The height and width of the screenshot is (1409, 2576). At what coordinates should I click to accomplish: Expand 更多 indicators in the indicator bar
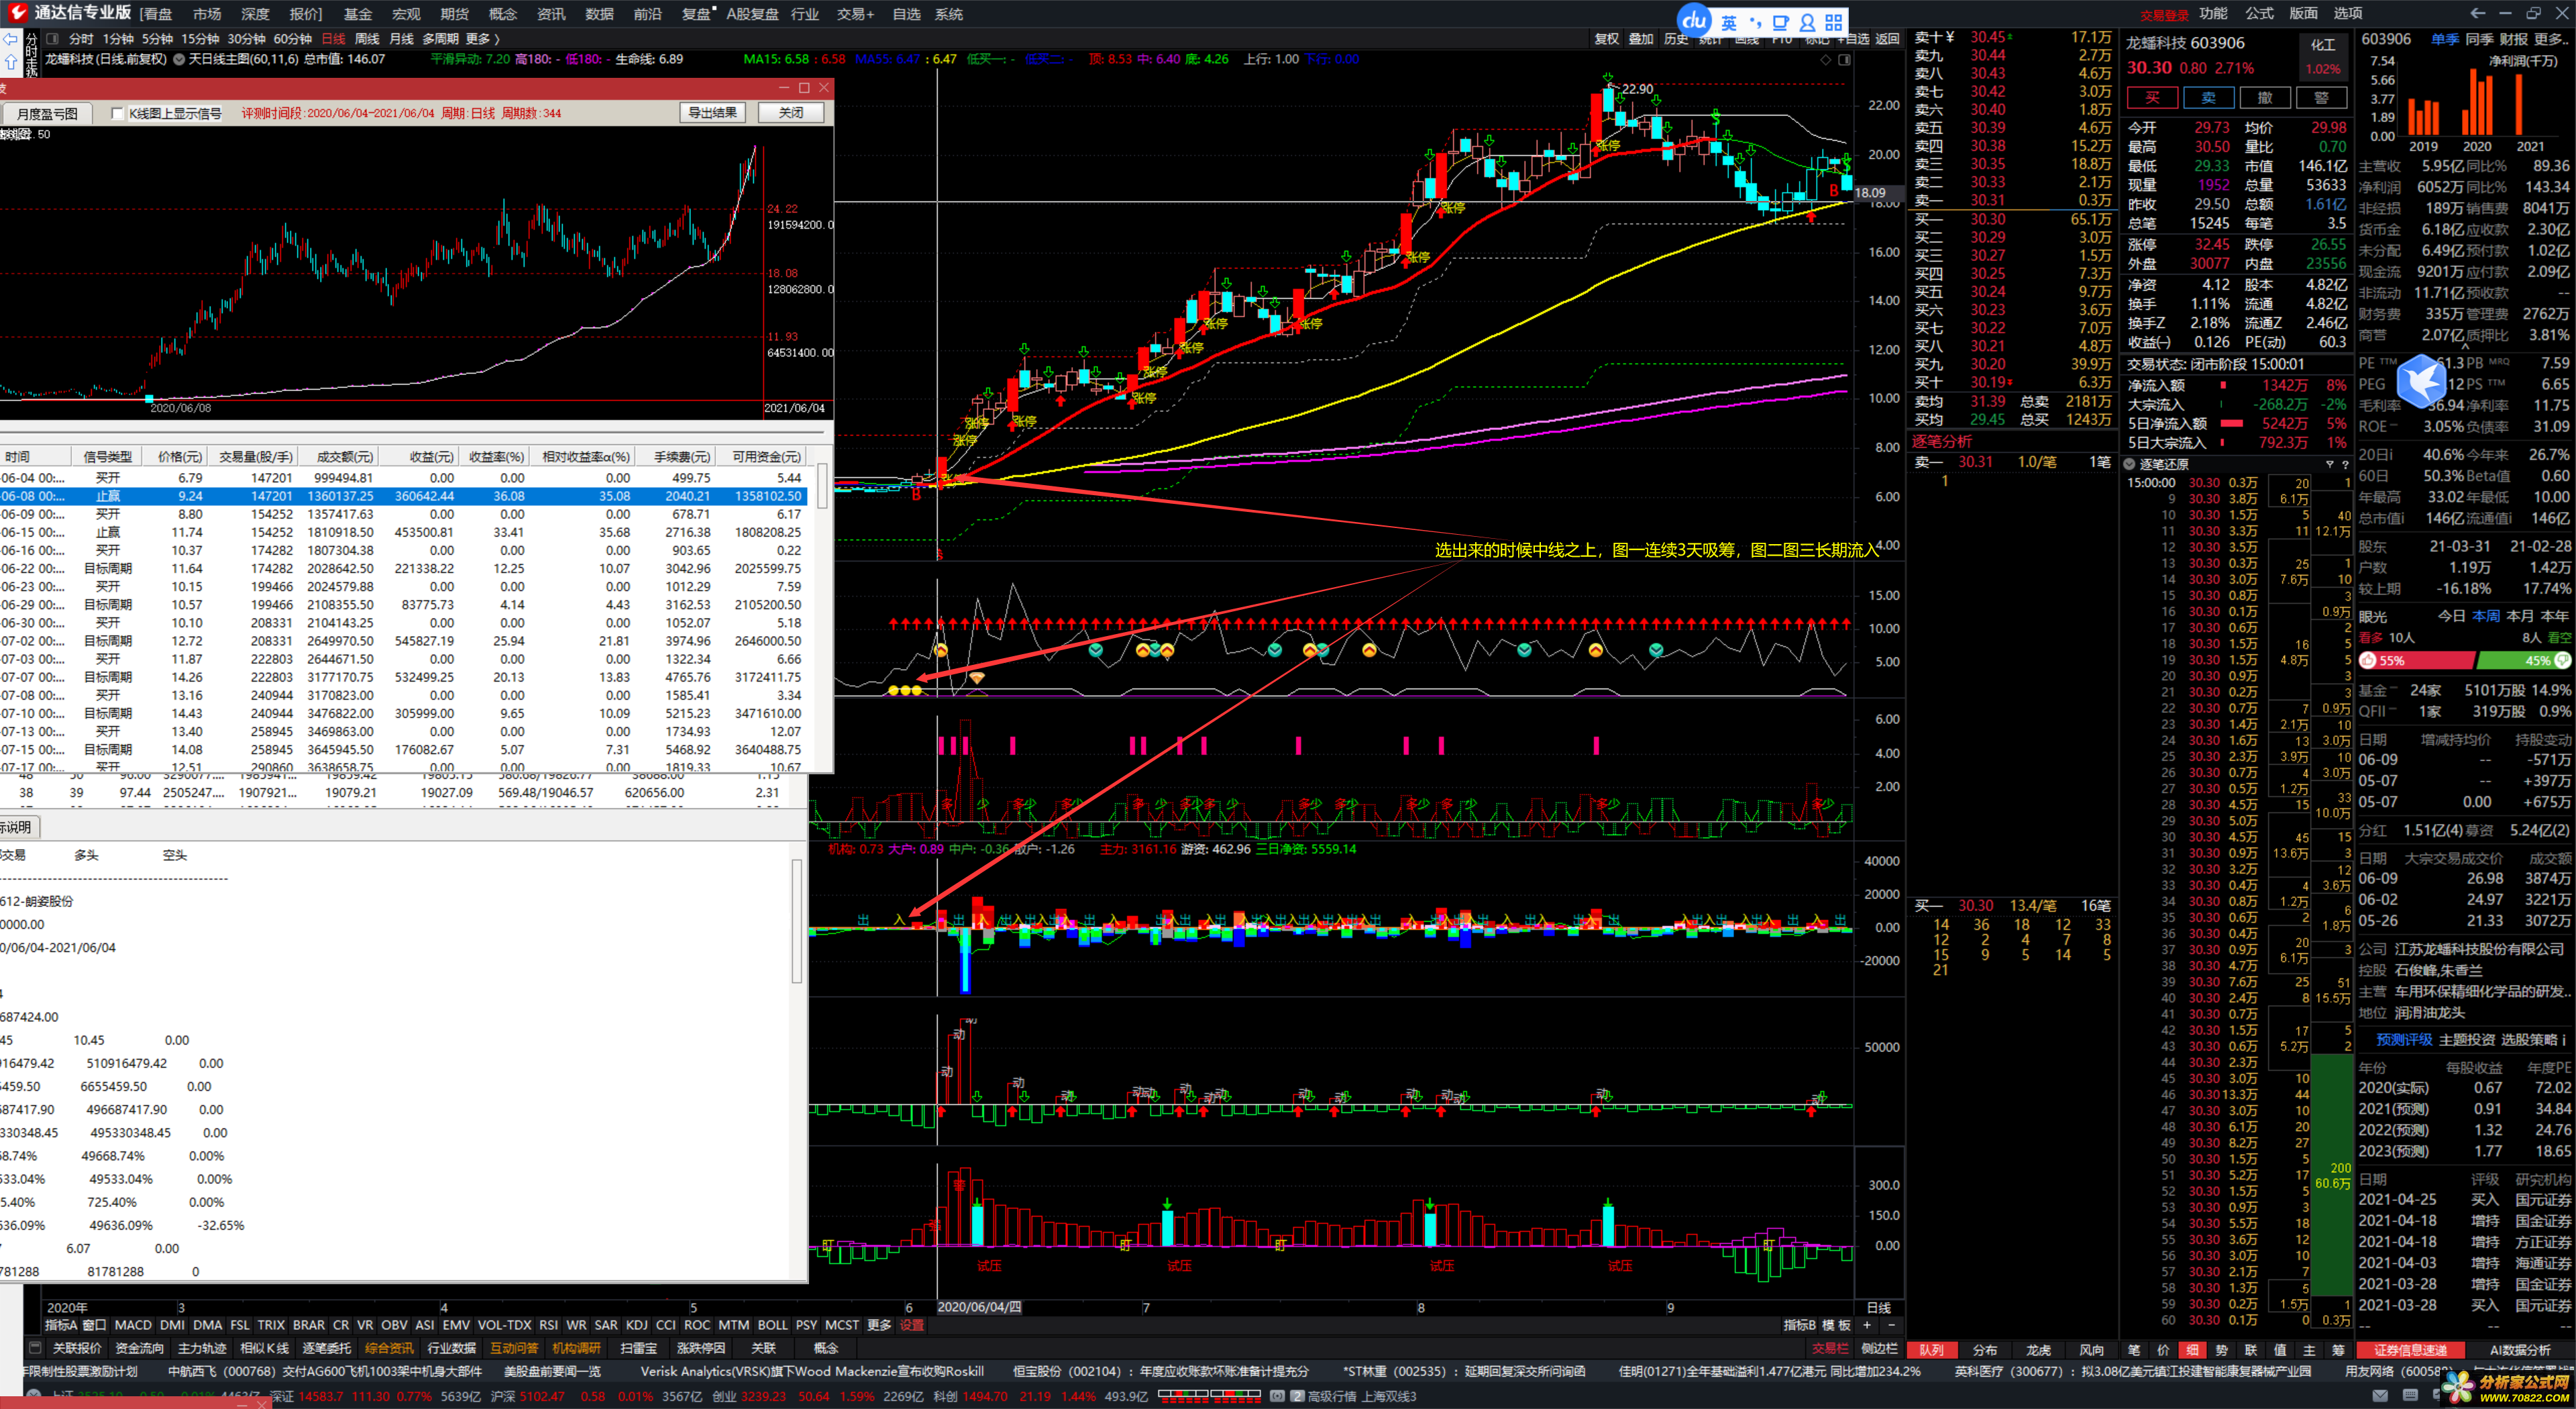tap(878, 1325)
